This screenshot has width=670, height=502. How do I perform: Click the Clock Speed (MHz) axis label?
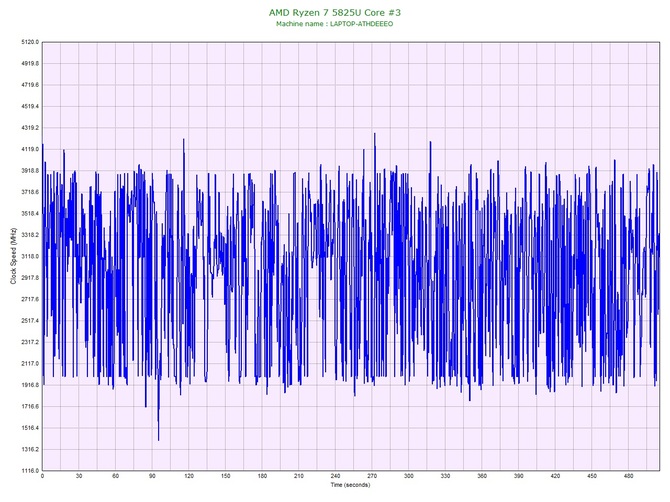click(x=13, y=256)
